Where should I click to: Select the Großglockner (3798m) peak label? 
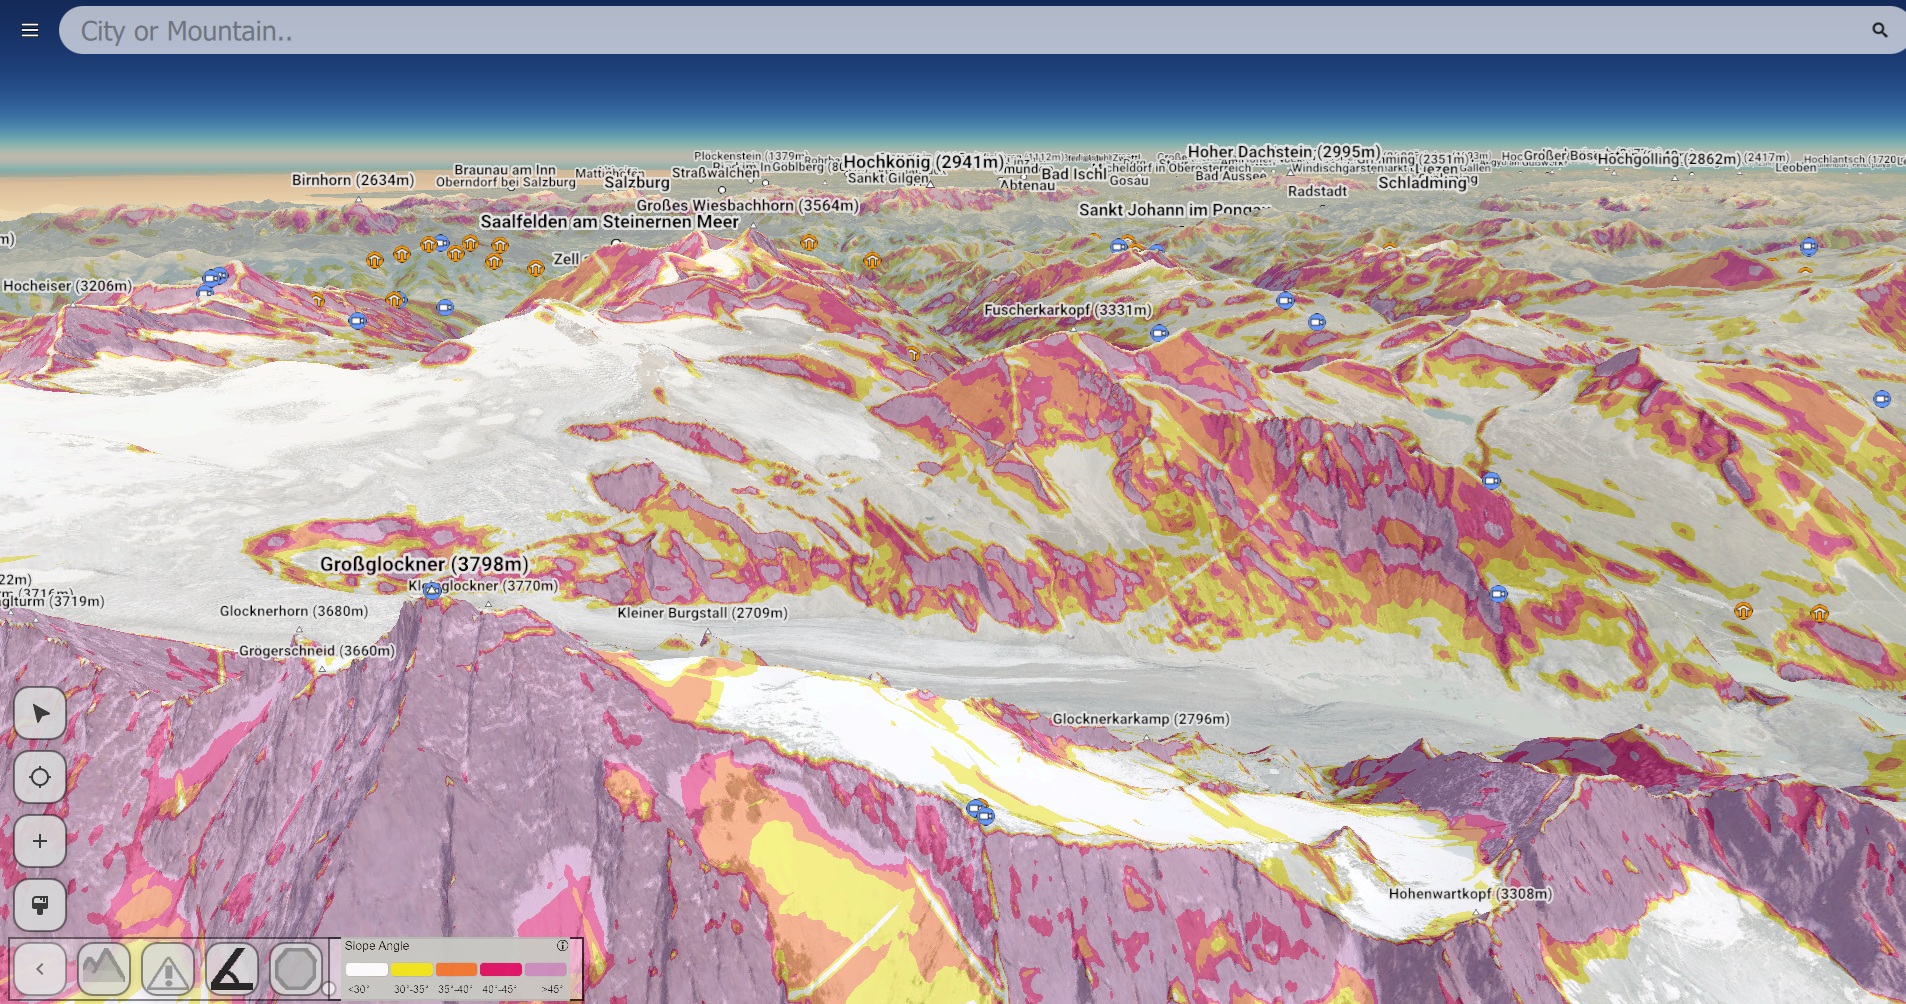(x=423, y=564)
